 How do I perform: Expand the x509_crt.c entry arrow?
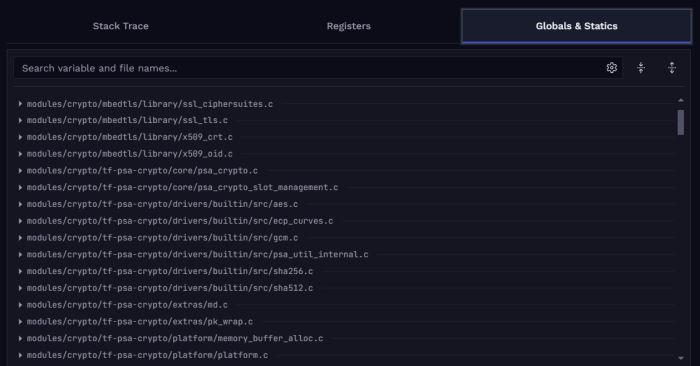[20, 137]
